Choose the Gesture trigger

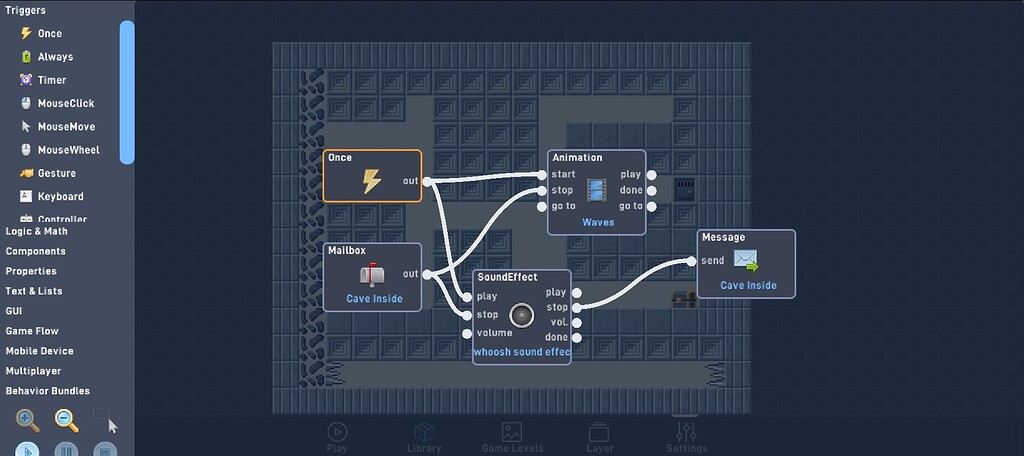[x=48, y=173]
